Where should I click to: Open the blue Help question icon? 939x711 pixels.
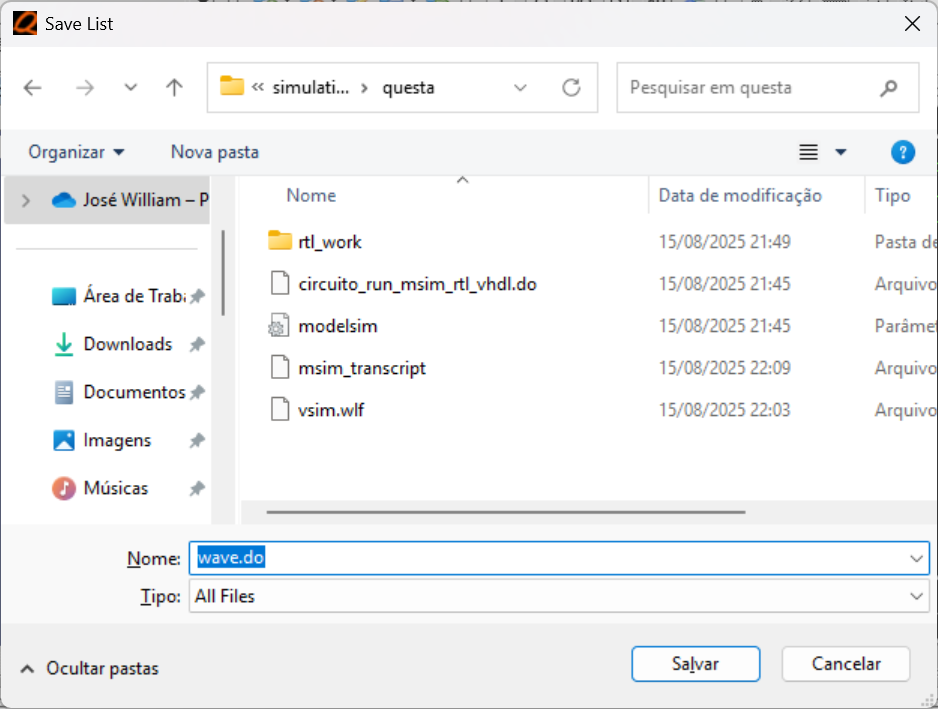(902, 152)
